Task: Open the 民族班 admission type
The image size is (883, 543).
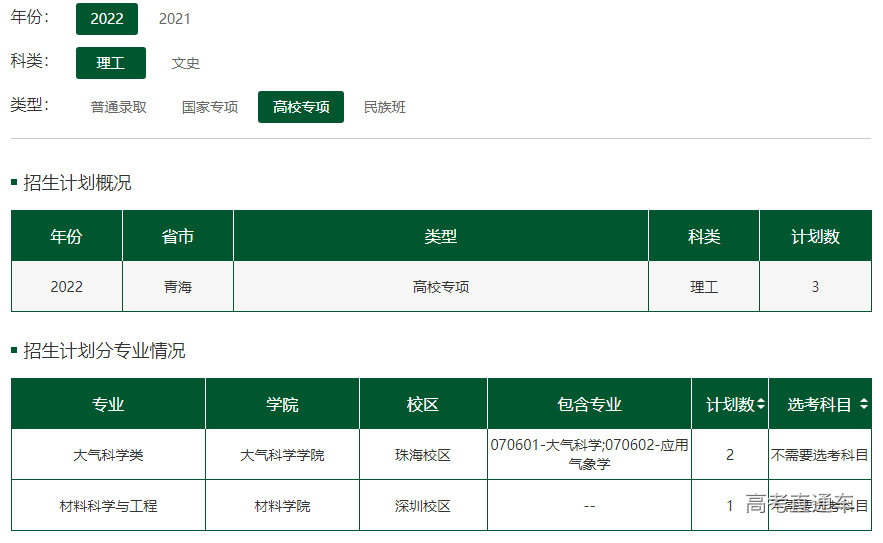Action: tap(385, 107)
